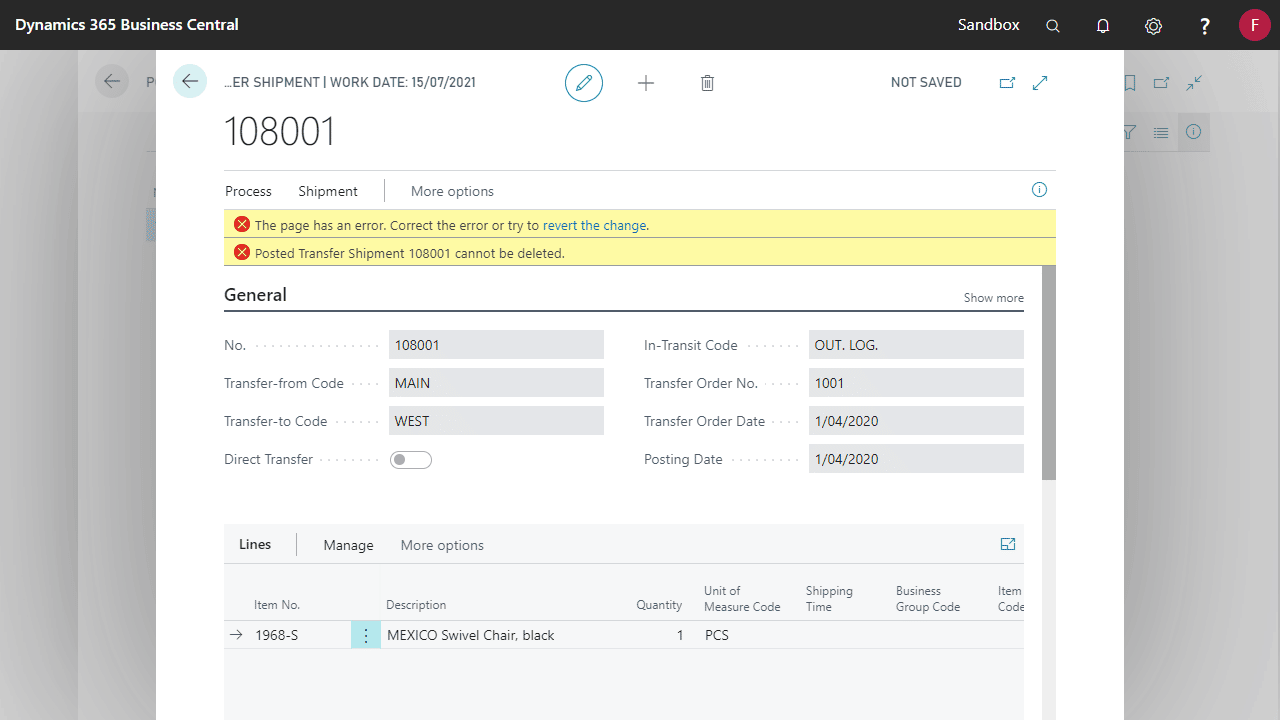Click the error icon on the cannot-be-deleted message
Viewport: 1280px width, 720px height.
241,253
